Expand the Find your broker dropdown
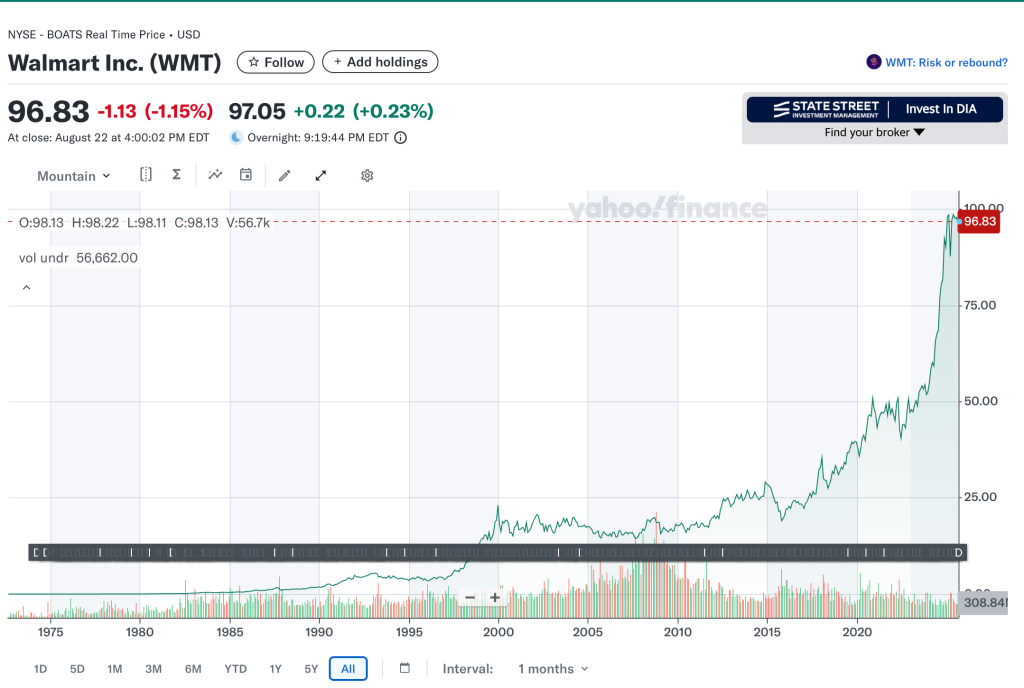 (x=874, y=131)
